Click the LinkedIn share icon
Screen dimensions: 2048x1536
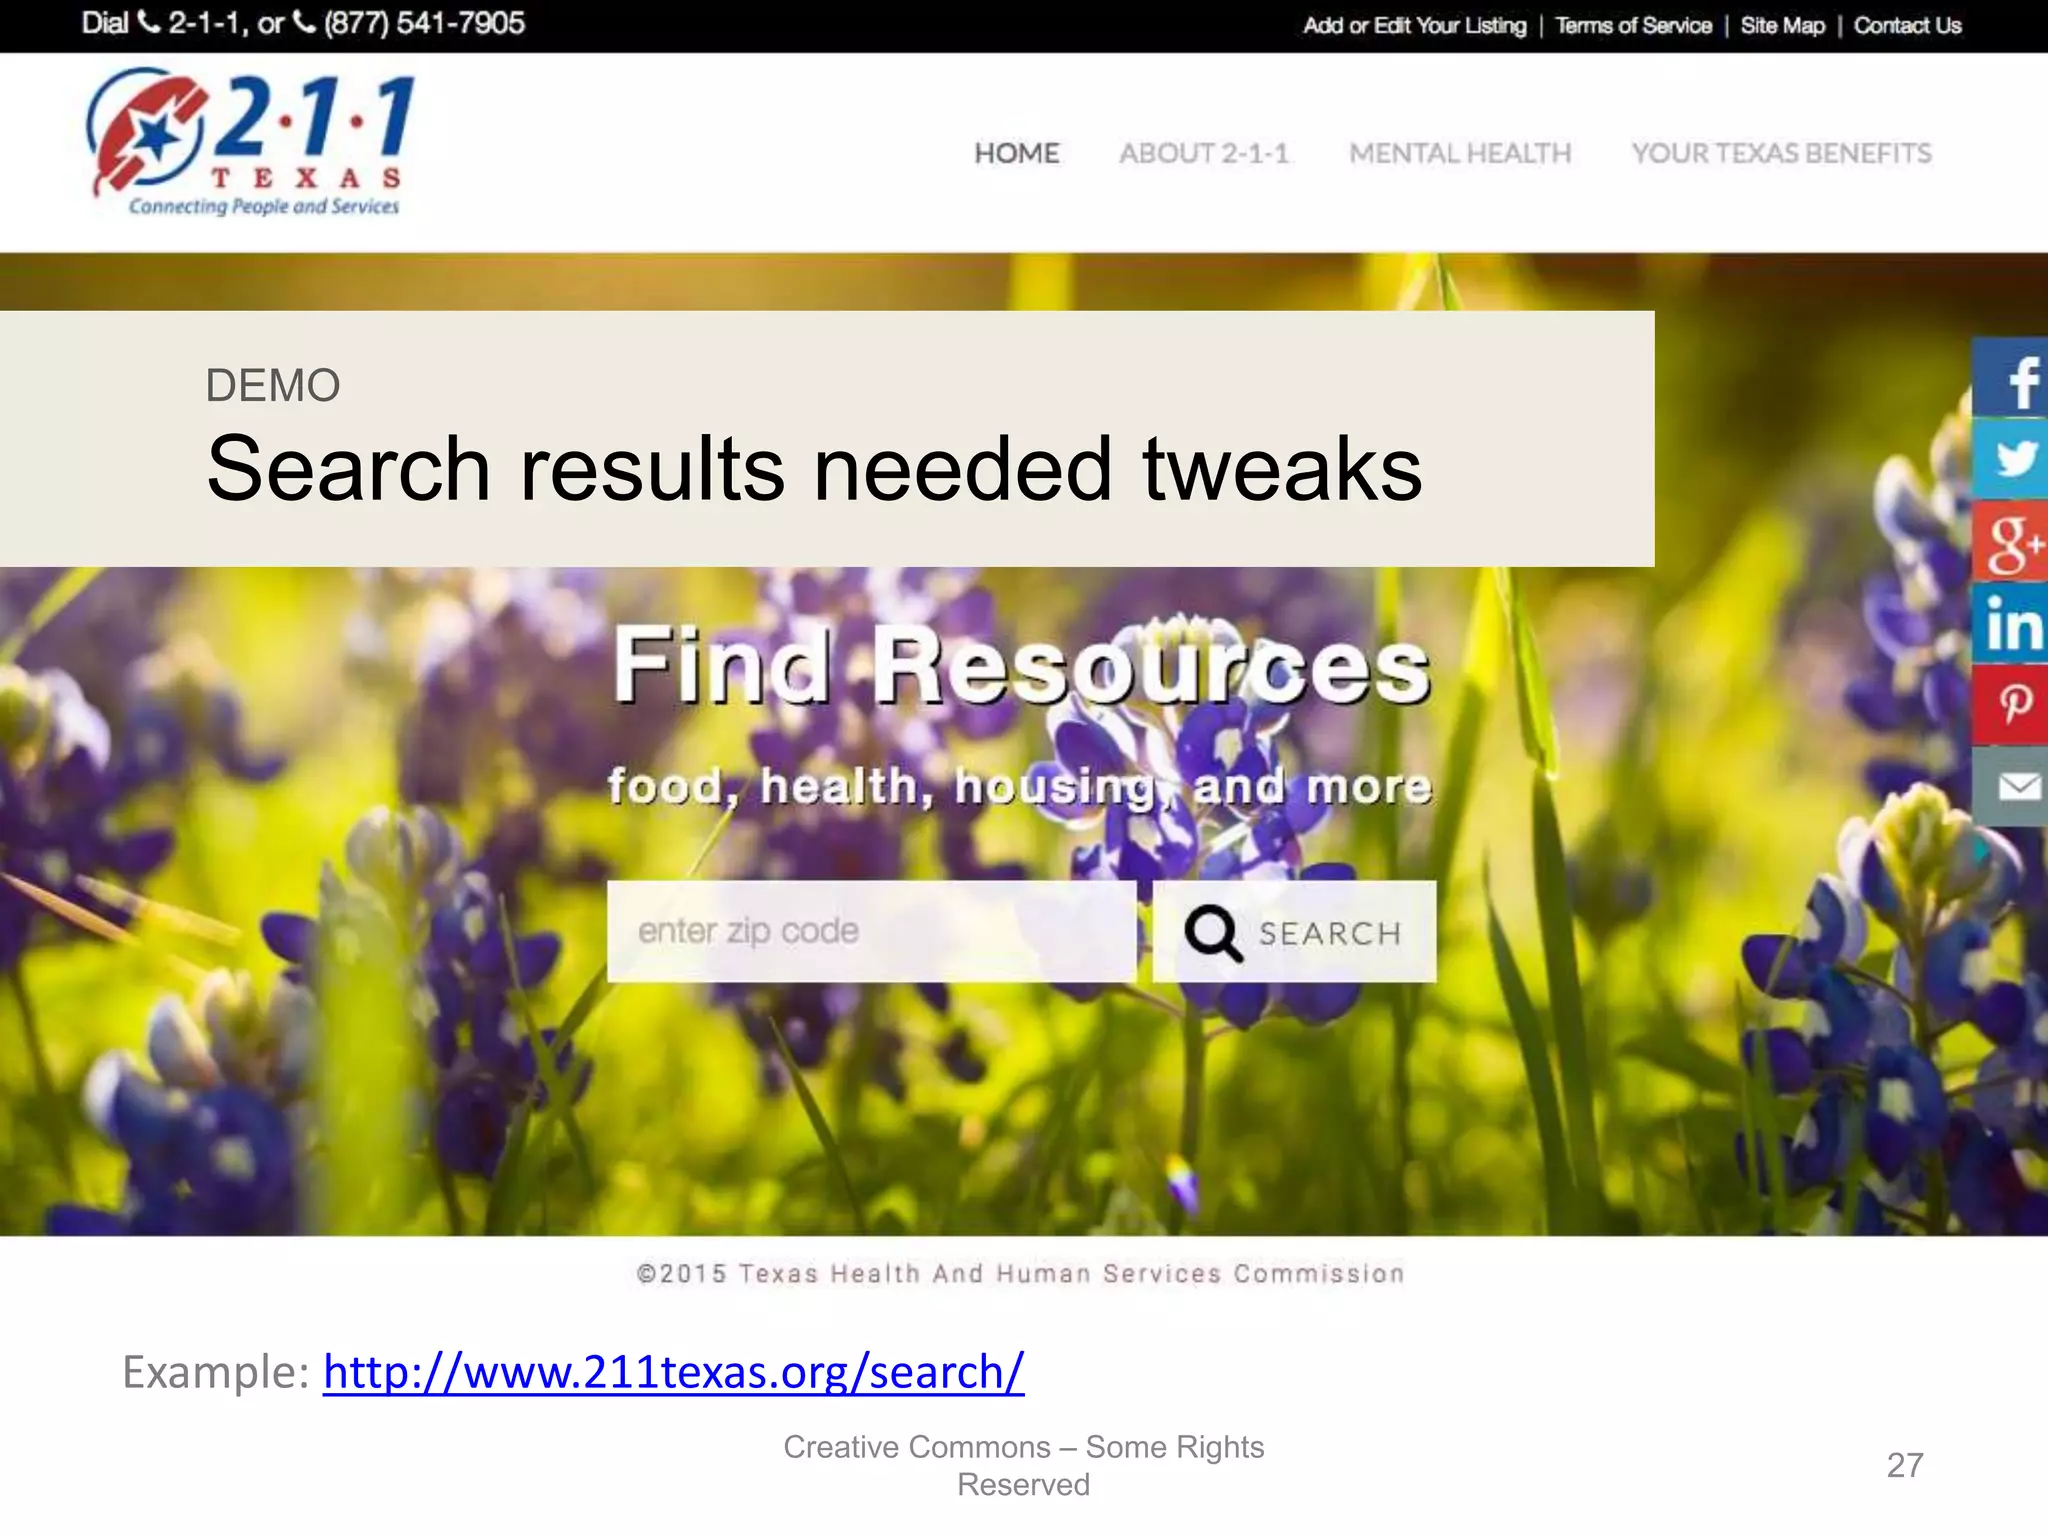2010,623
